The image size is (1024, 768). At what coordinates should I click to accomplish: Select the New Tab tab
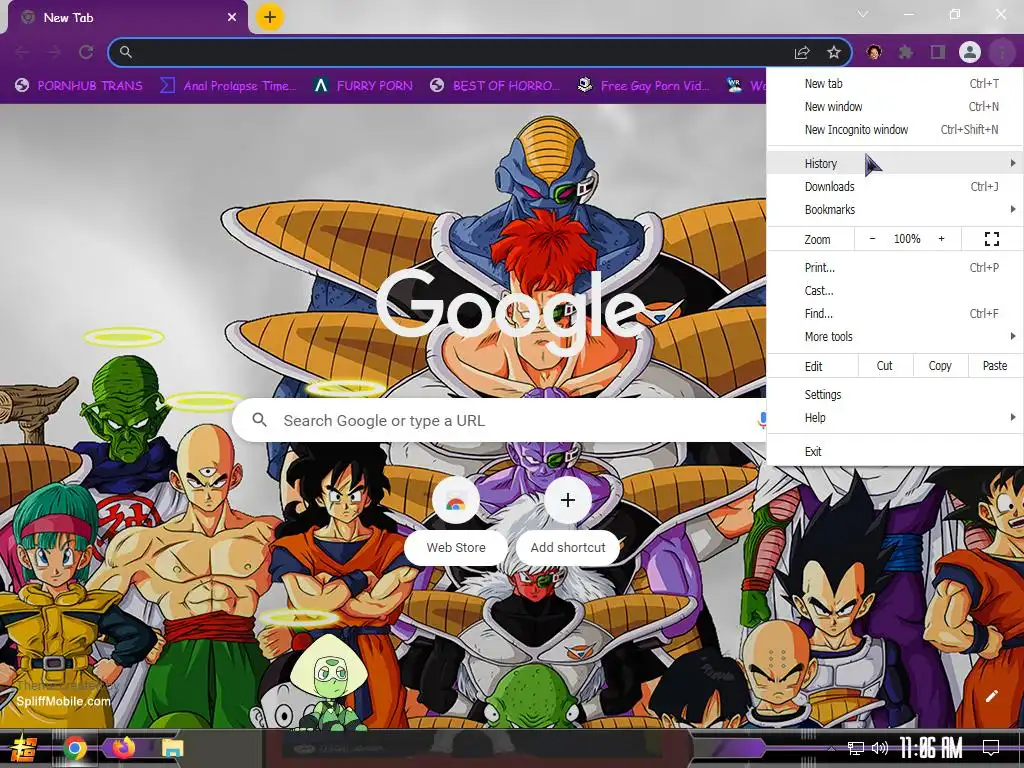pos(127,18)
